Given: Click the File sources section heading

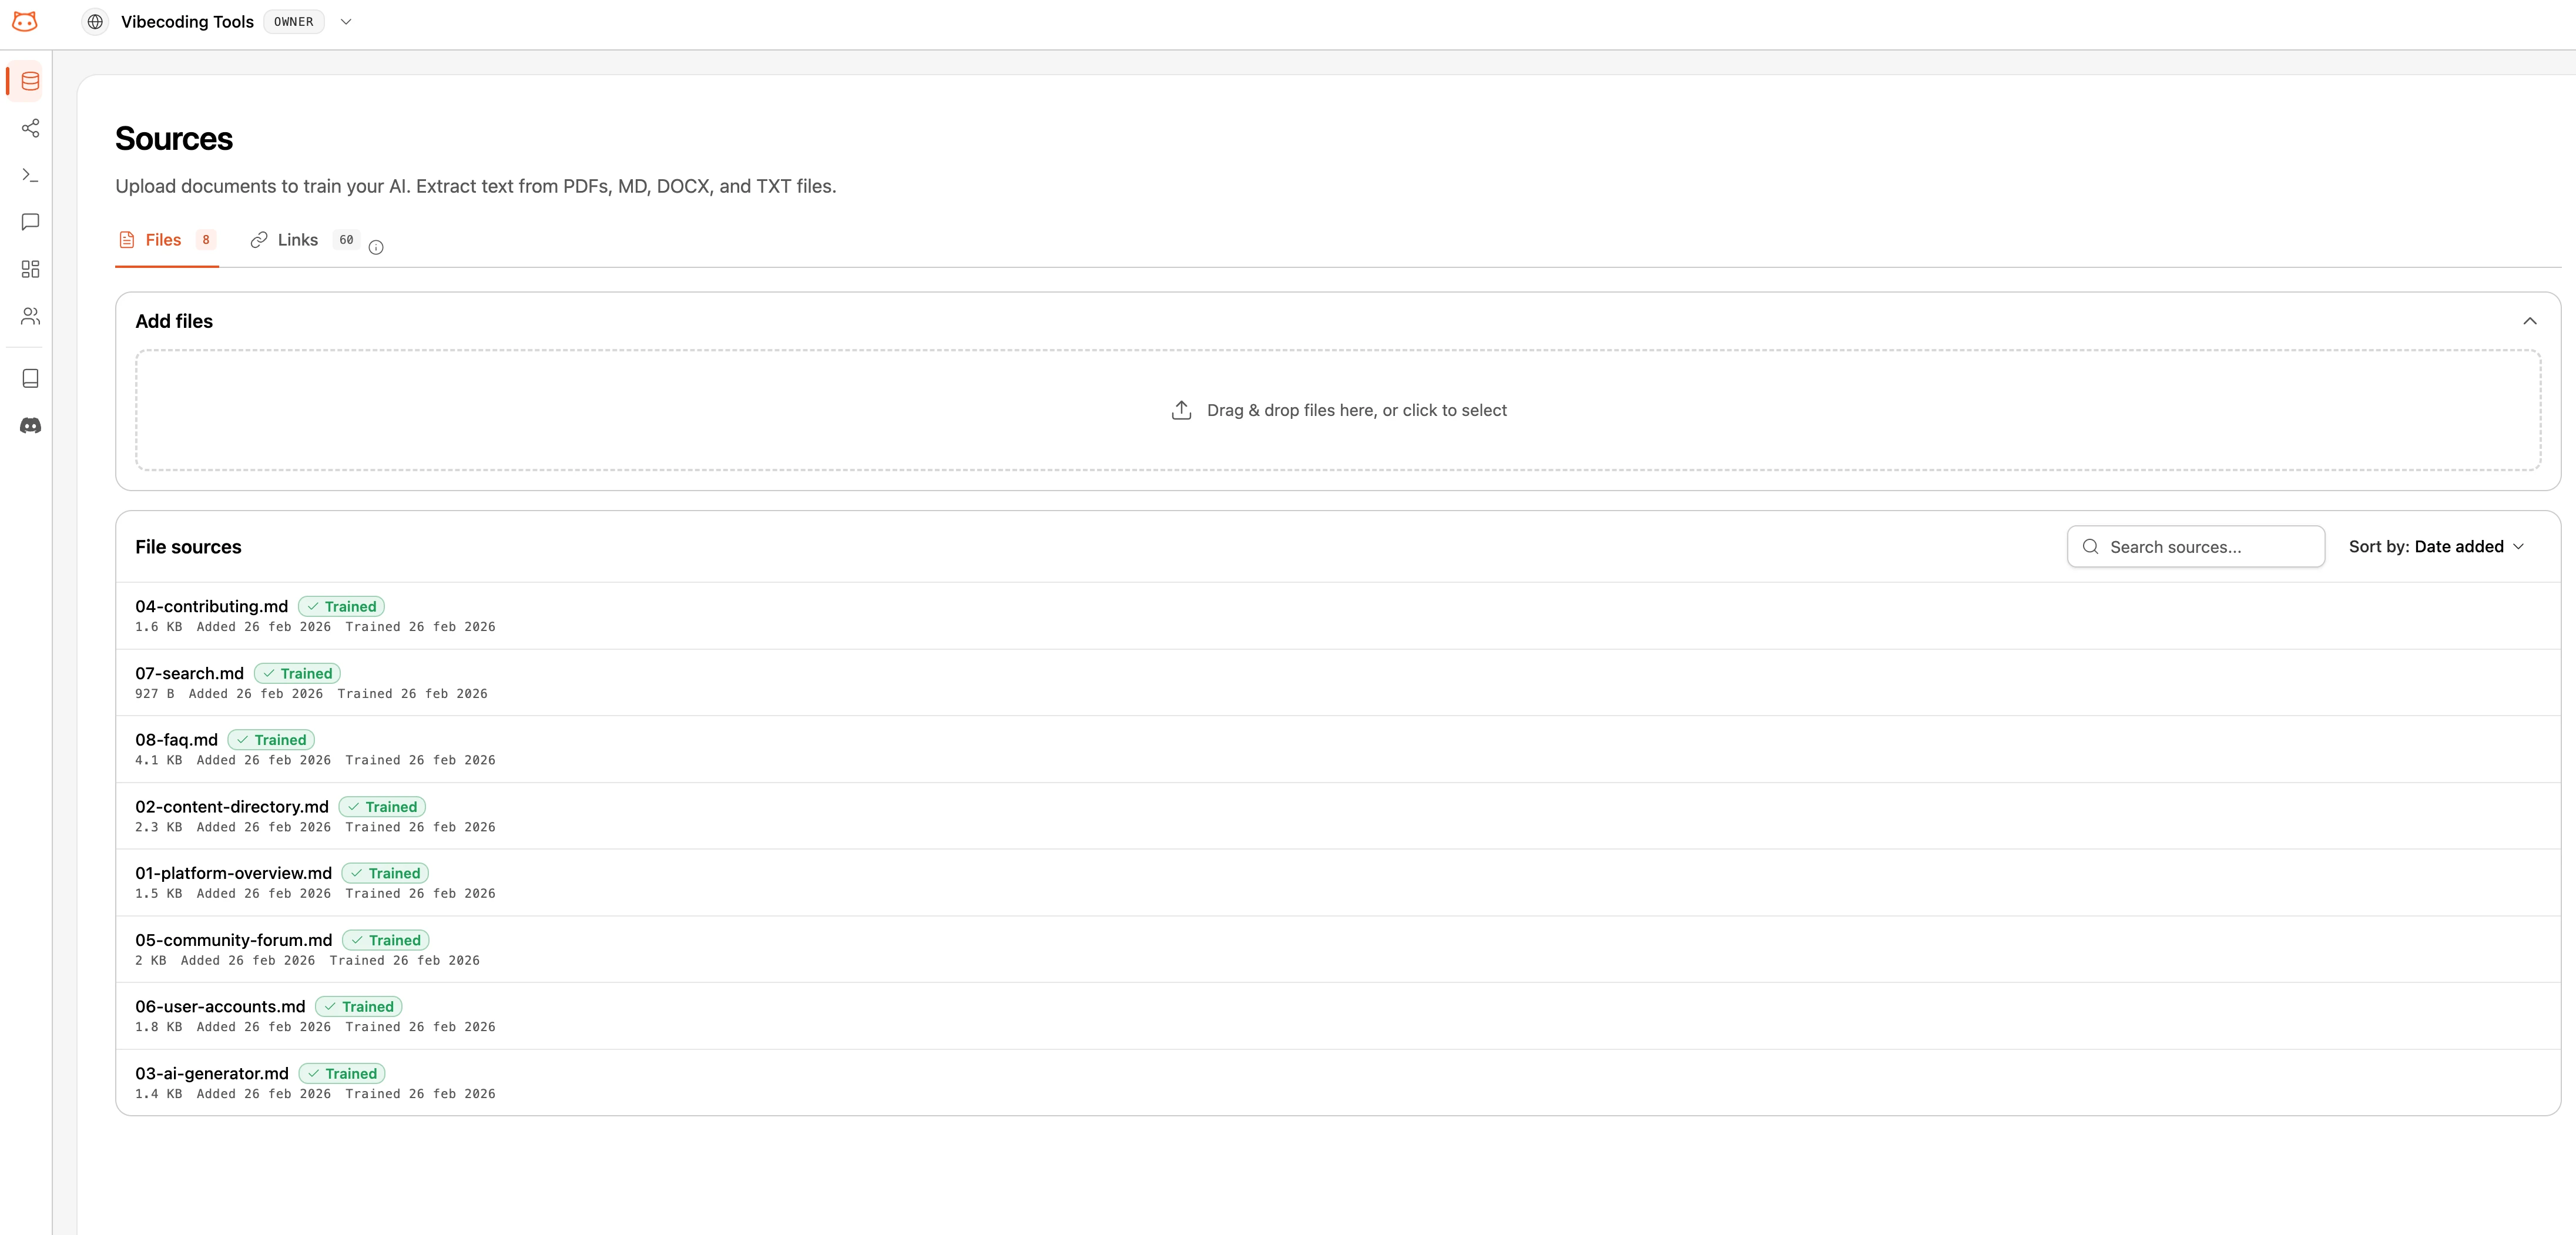Looking at the screenshot, I should (188, 547).
